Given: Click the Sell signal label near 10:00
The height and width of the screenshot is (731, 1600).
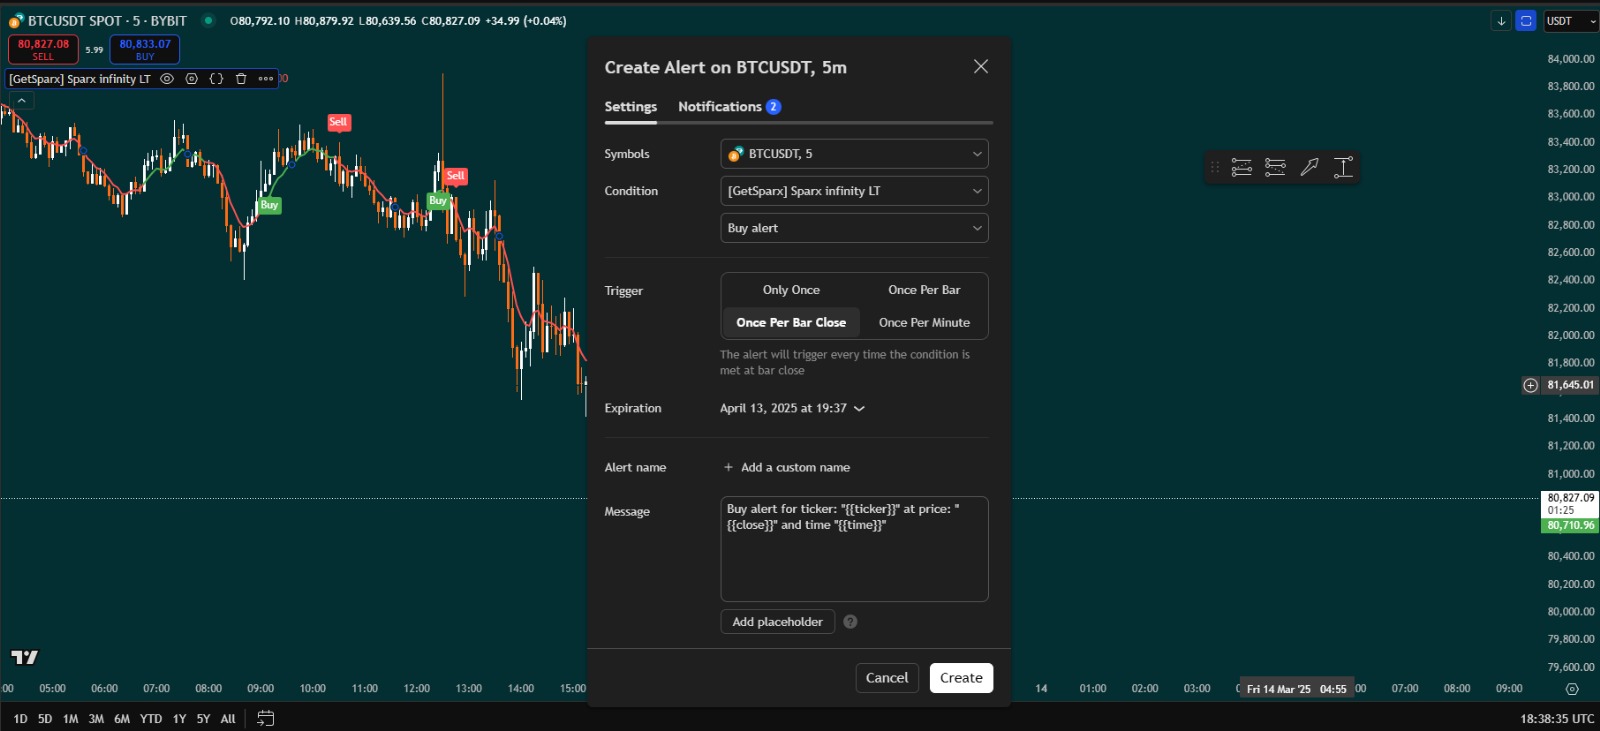Looking at the screenshot, I should 339,122.
